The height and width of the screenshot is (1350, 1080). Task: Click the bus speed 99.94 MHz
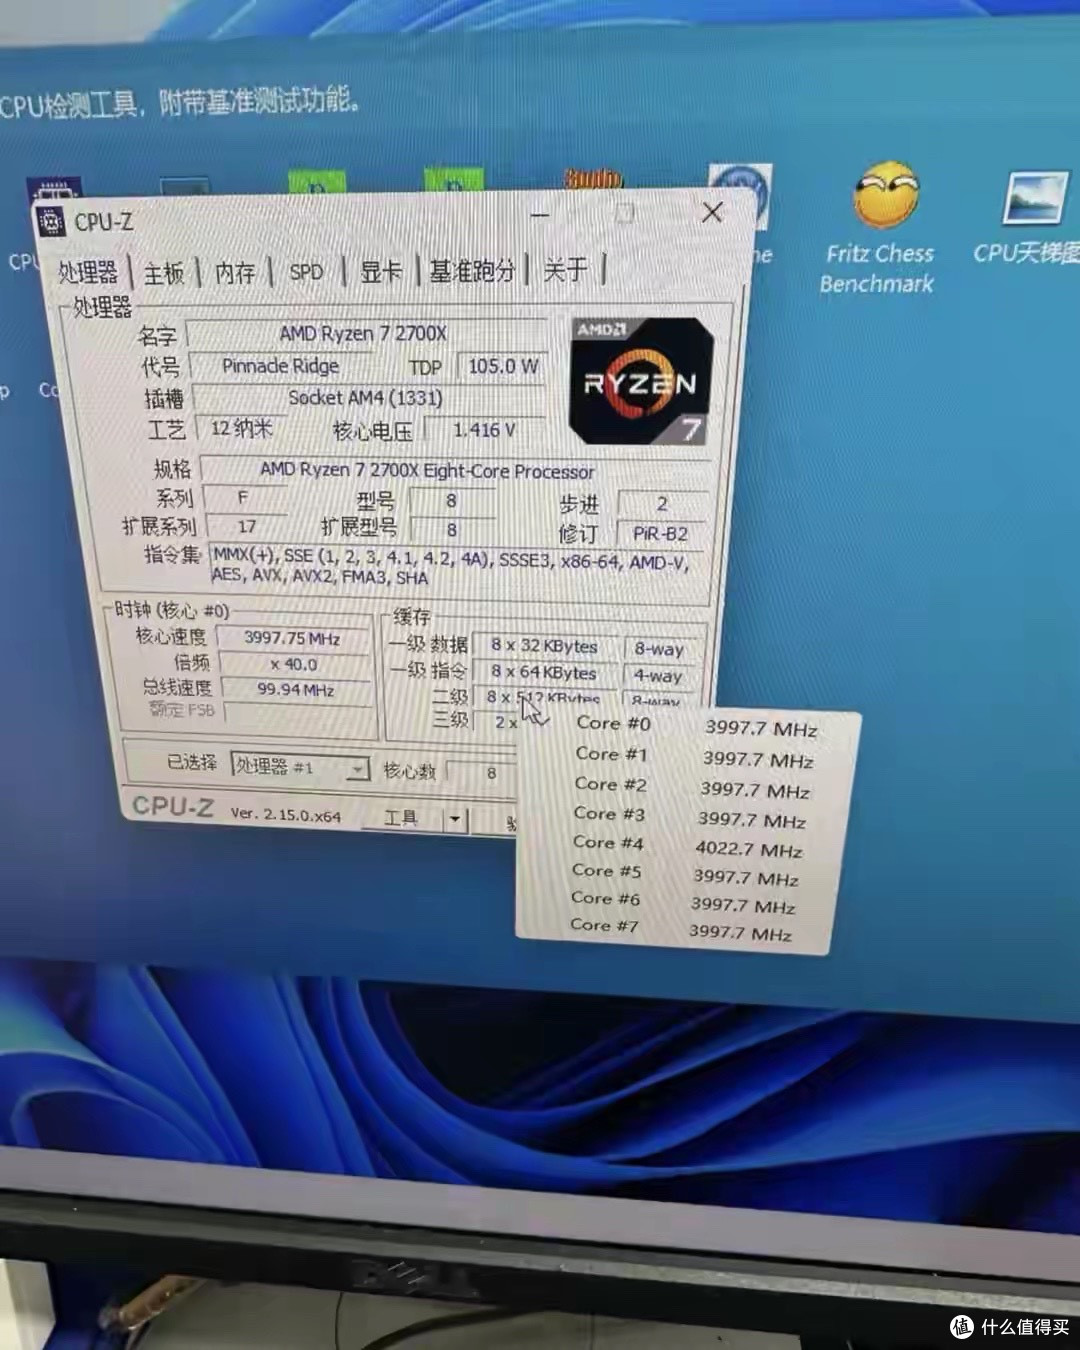(x=295, y=690)
